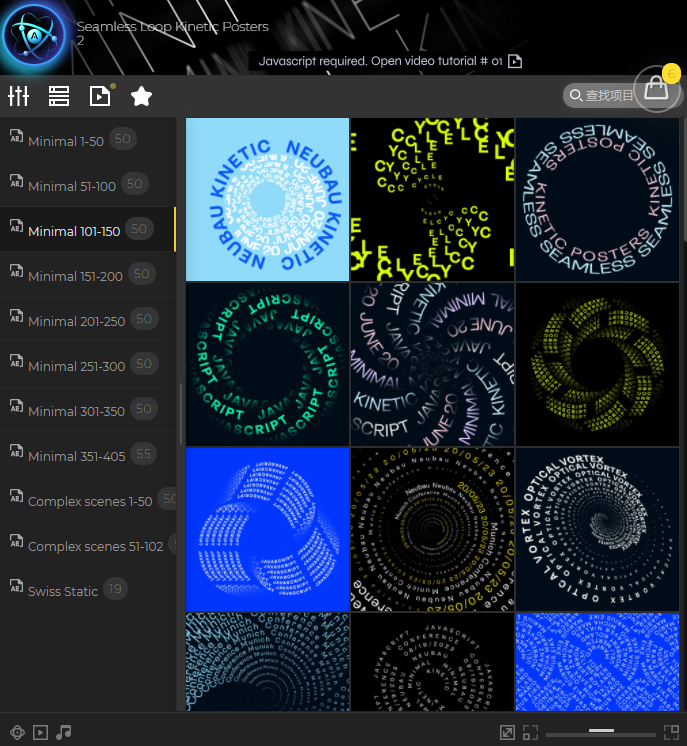This screenshot has height=746, width=687.
Task: Open video tutorial file icon in banner
Action: [x=515, y=61]
